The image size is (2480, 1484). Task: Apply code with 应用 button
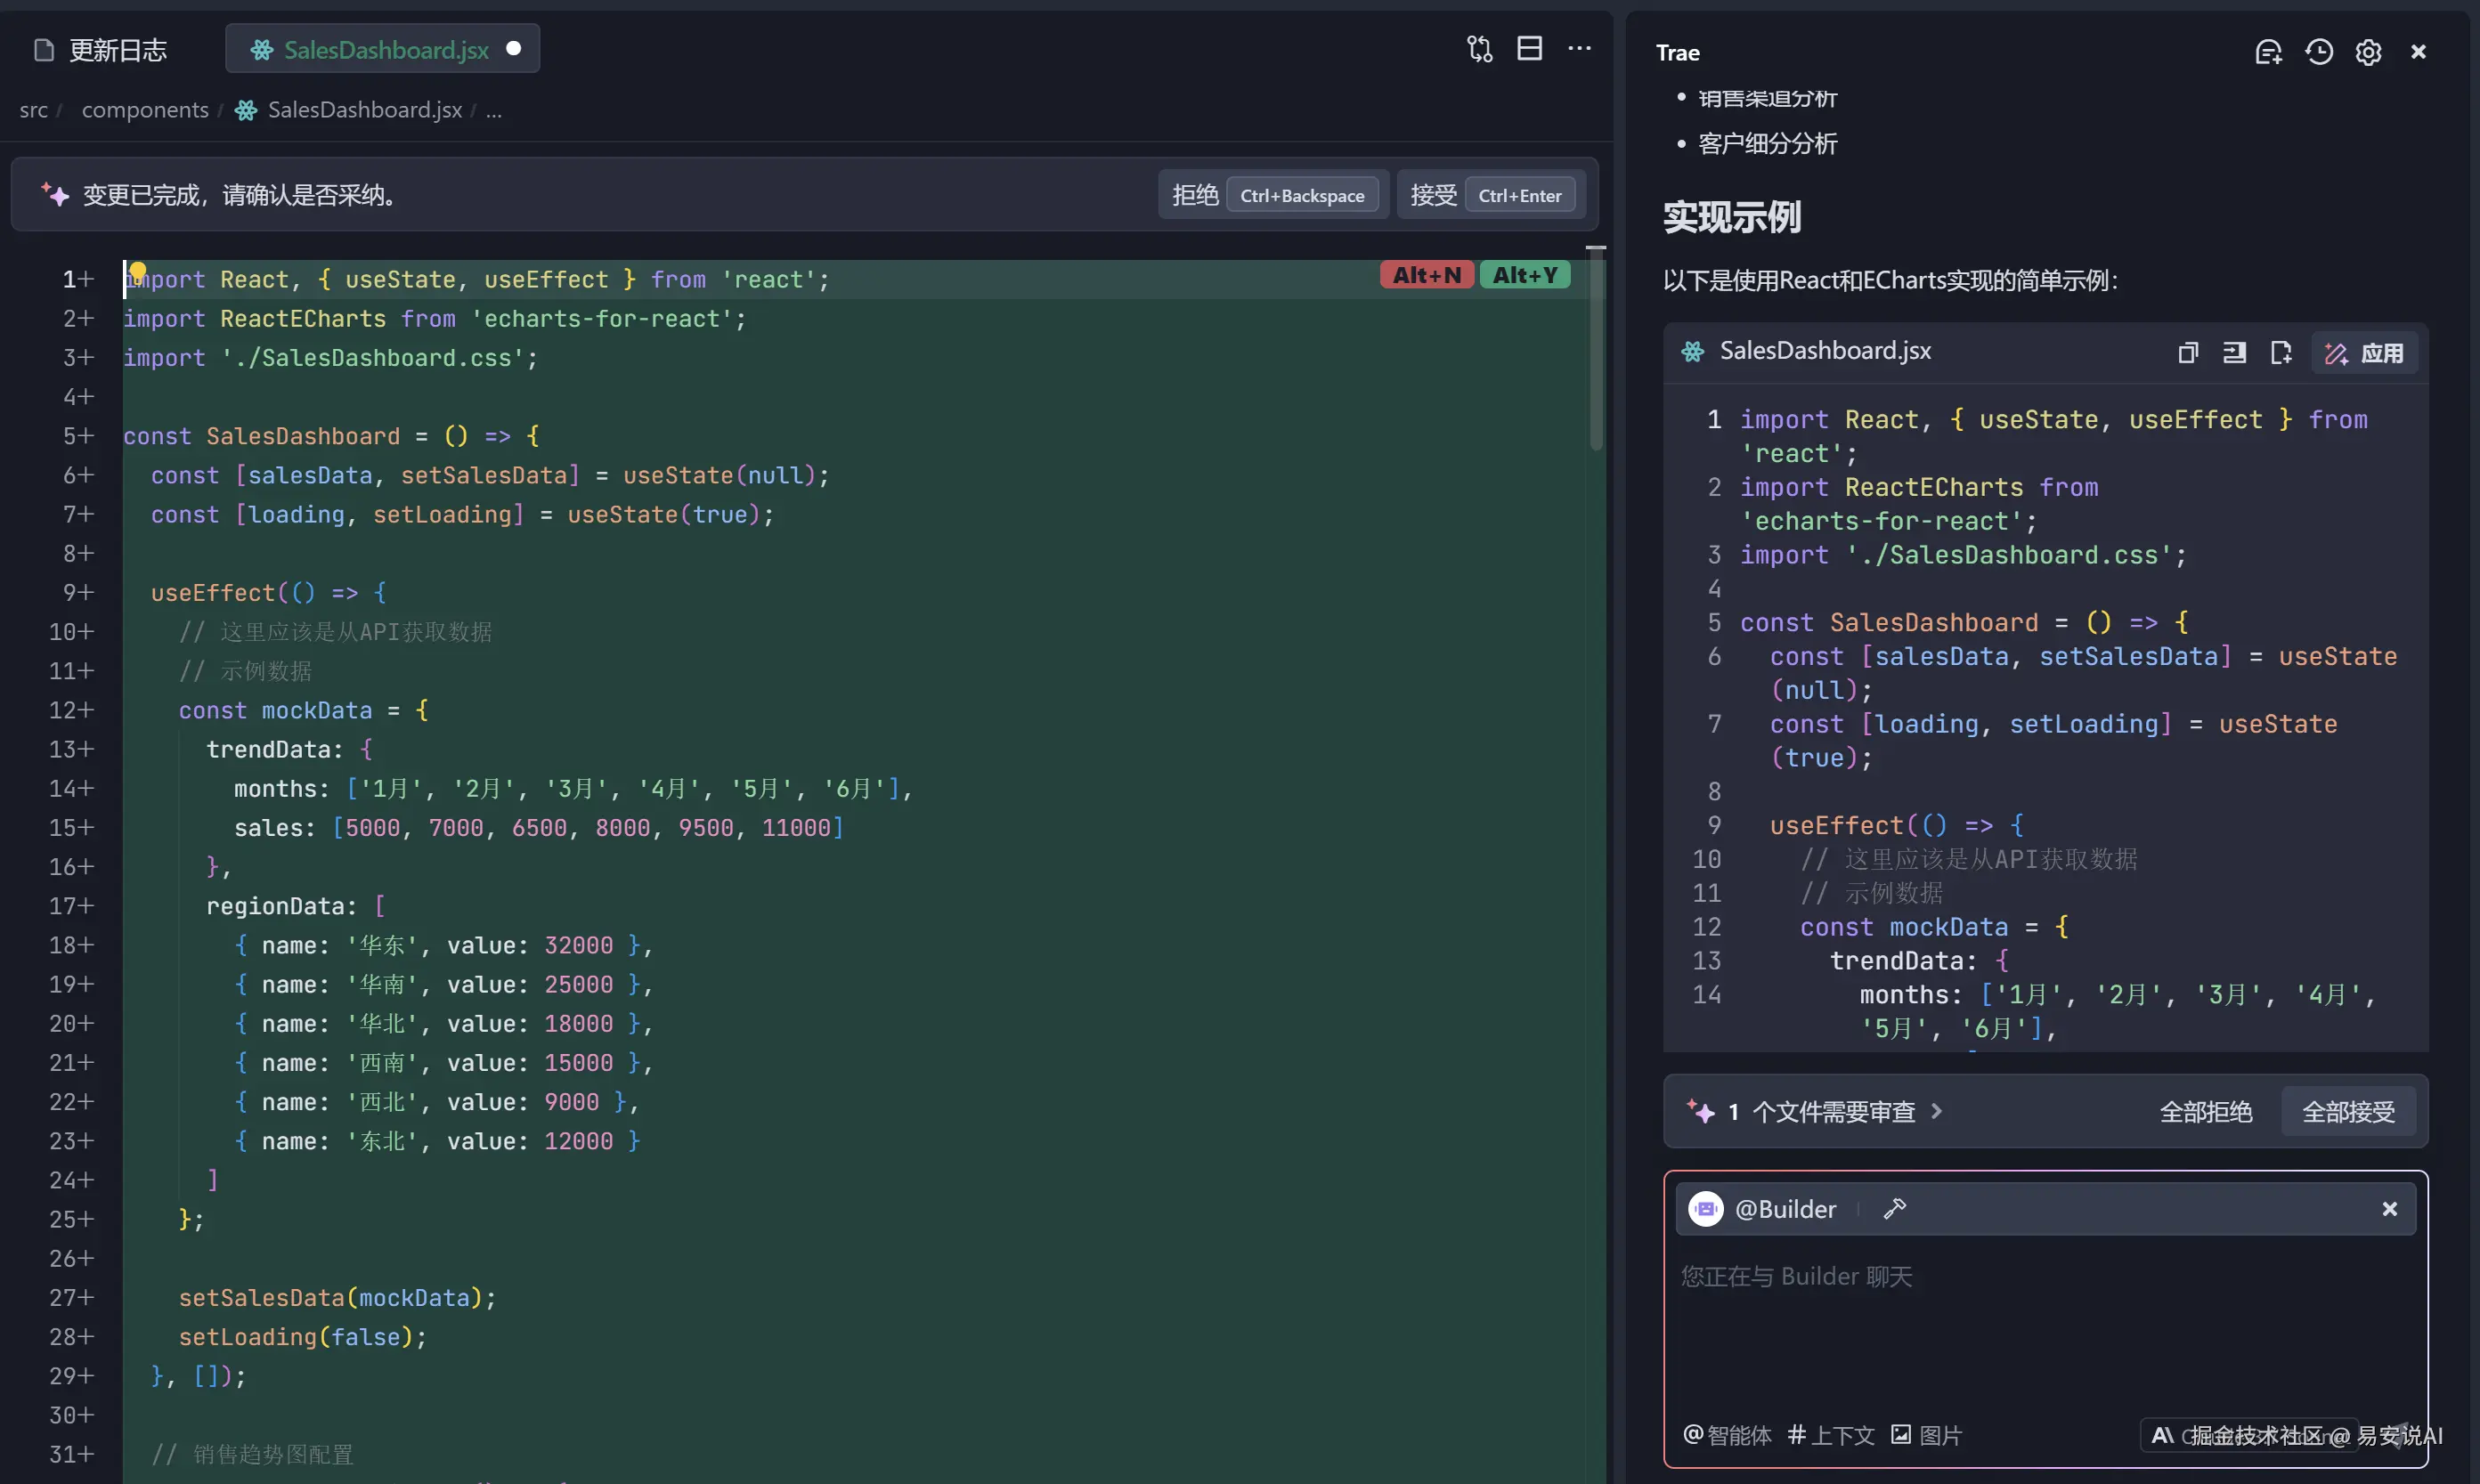pos(2365,353)
